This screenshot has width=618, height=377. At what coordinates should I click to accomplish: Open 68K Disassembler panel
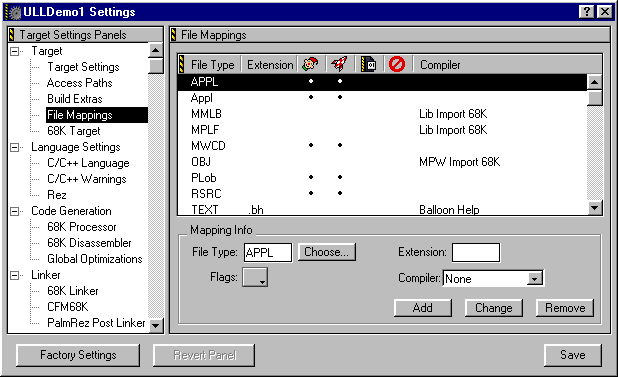(x=89, y=243)
